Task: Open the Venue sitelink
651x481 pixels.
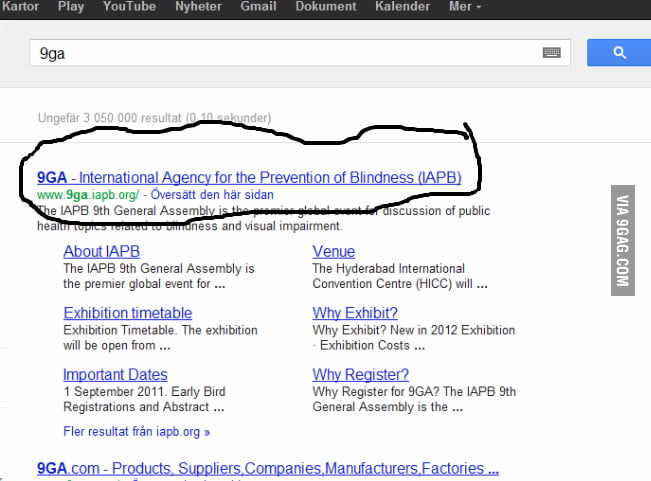Action: (x=333, y=251)
